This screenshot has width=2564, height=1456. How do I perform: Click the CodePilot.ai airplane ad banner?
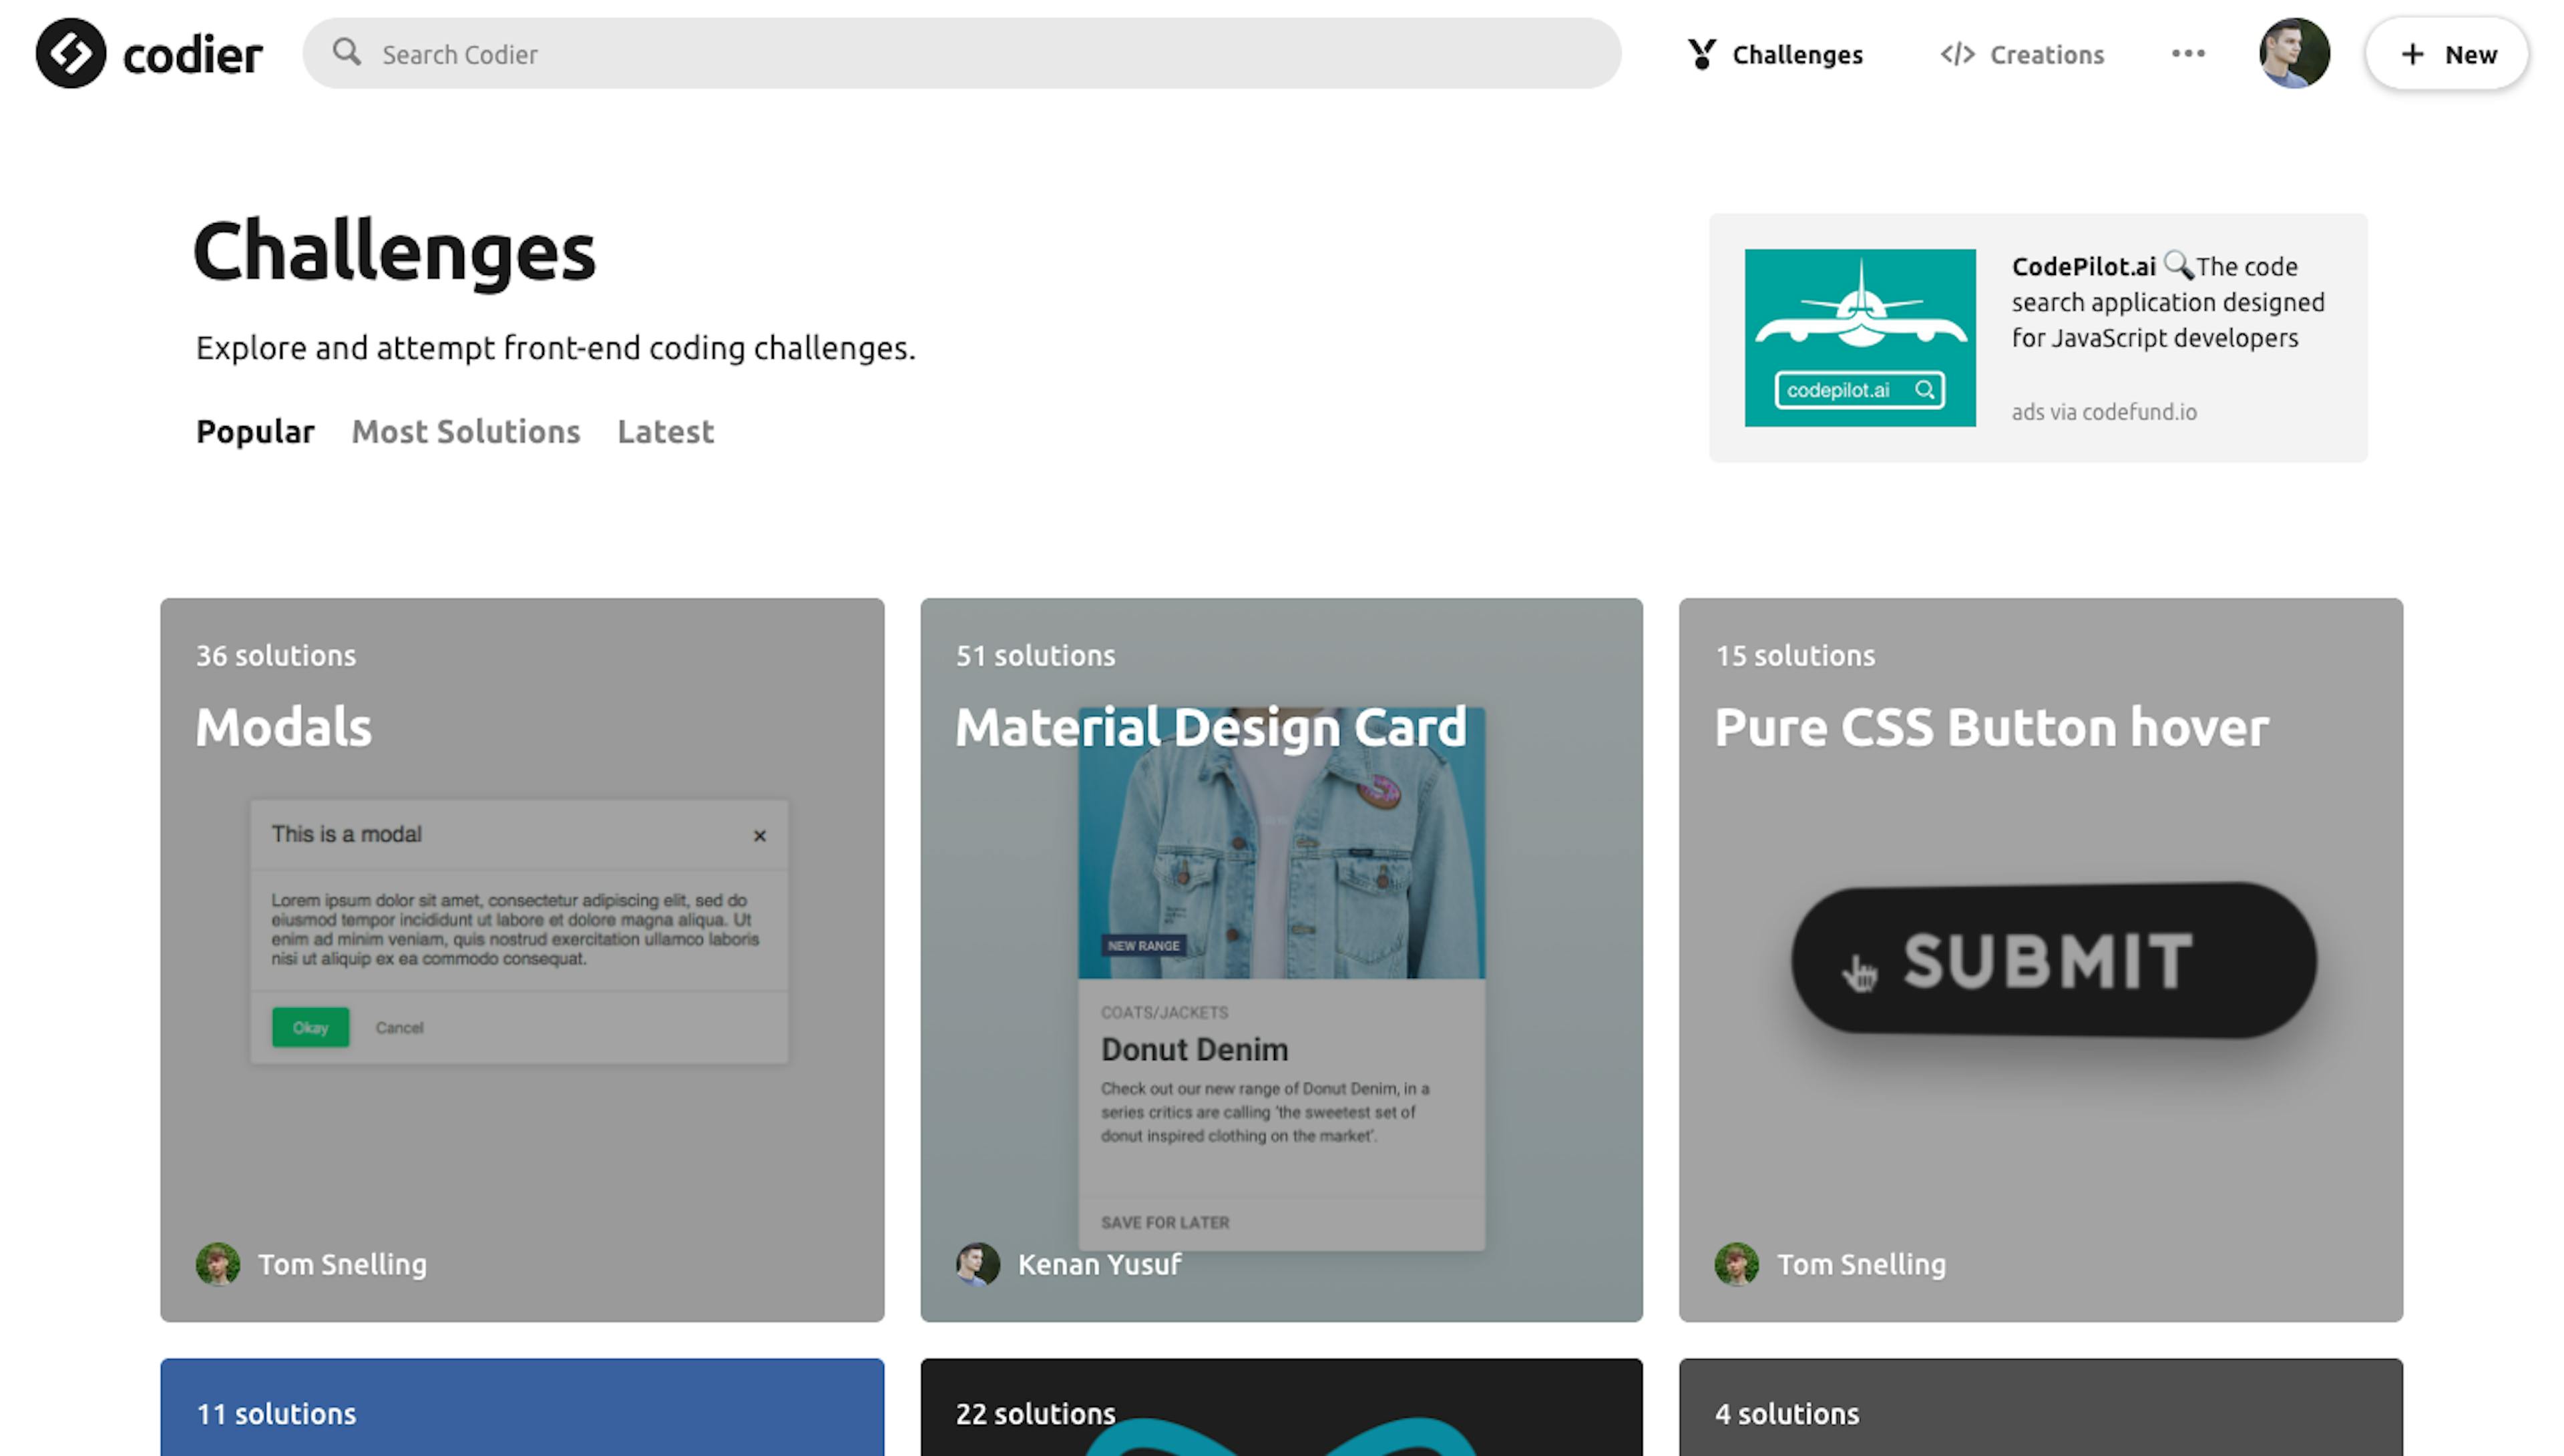point(1860,337)
